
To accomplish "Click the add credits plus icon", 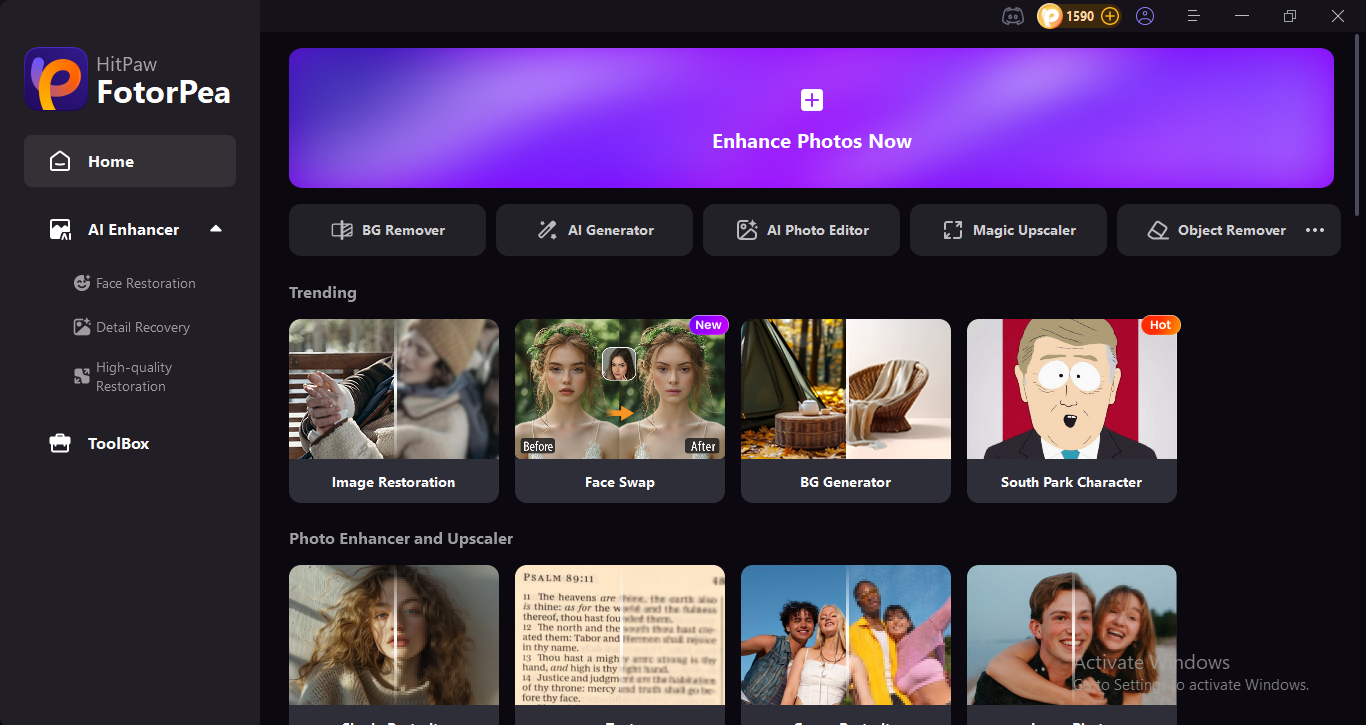I will (1109, 16).
